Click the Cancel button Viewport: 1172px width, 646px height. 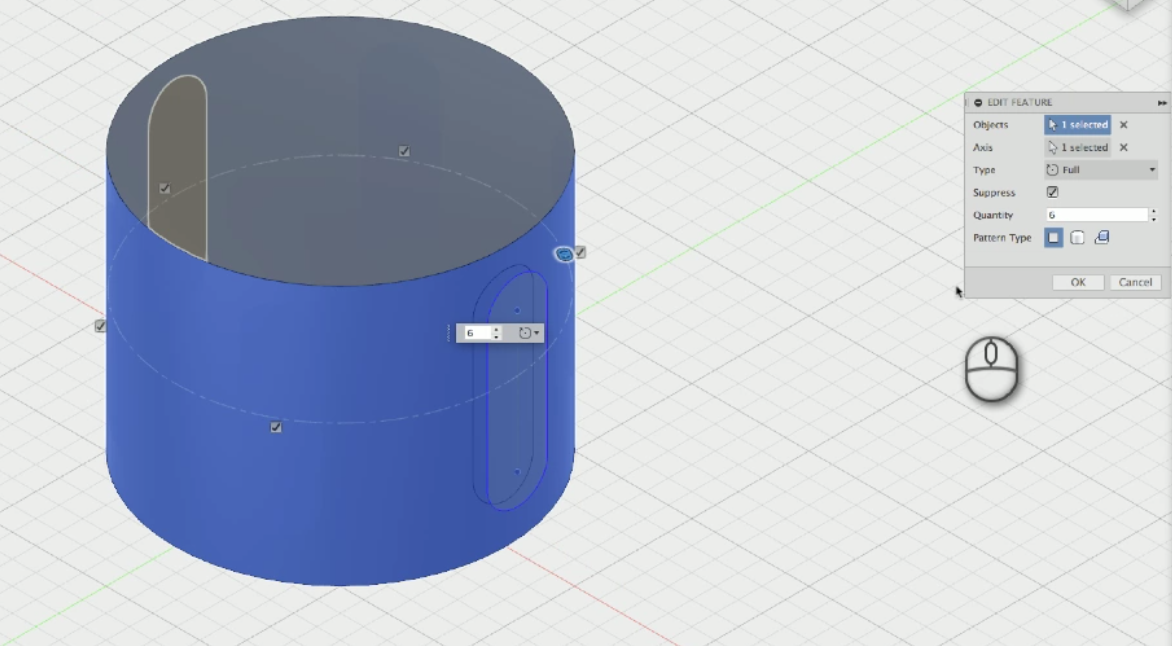(1135, 282)
